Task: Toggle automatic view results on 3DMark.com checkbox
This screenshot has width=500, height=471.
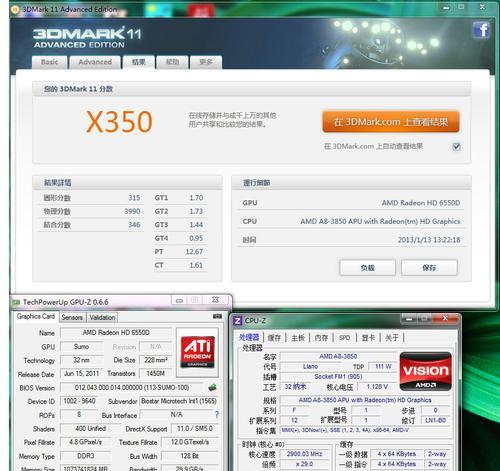Action: tap(456, 146)
